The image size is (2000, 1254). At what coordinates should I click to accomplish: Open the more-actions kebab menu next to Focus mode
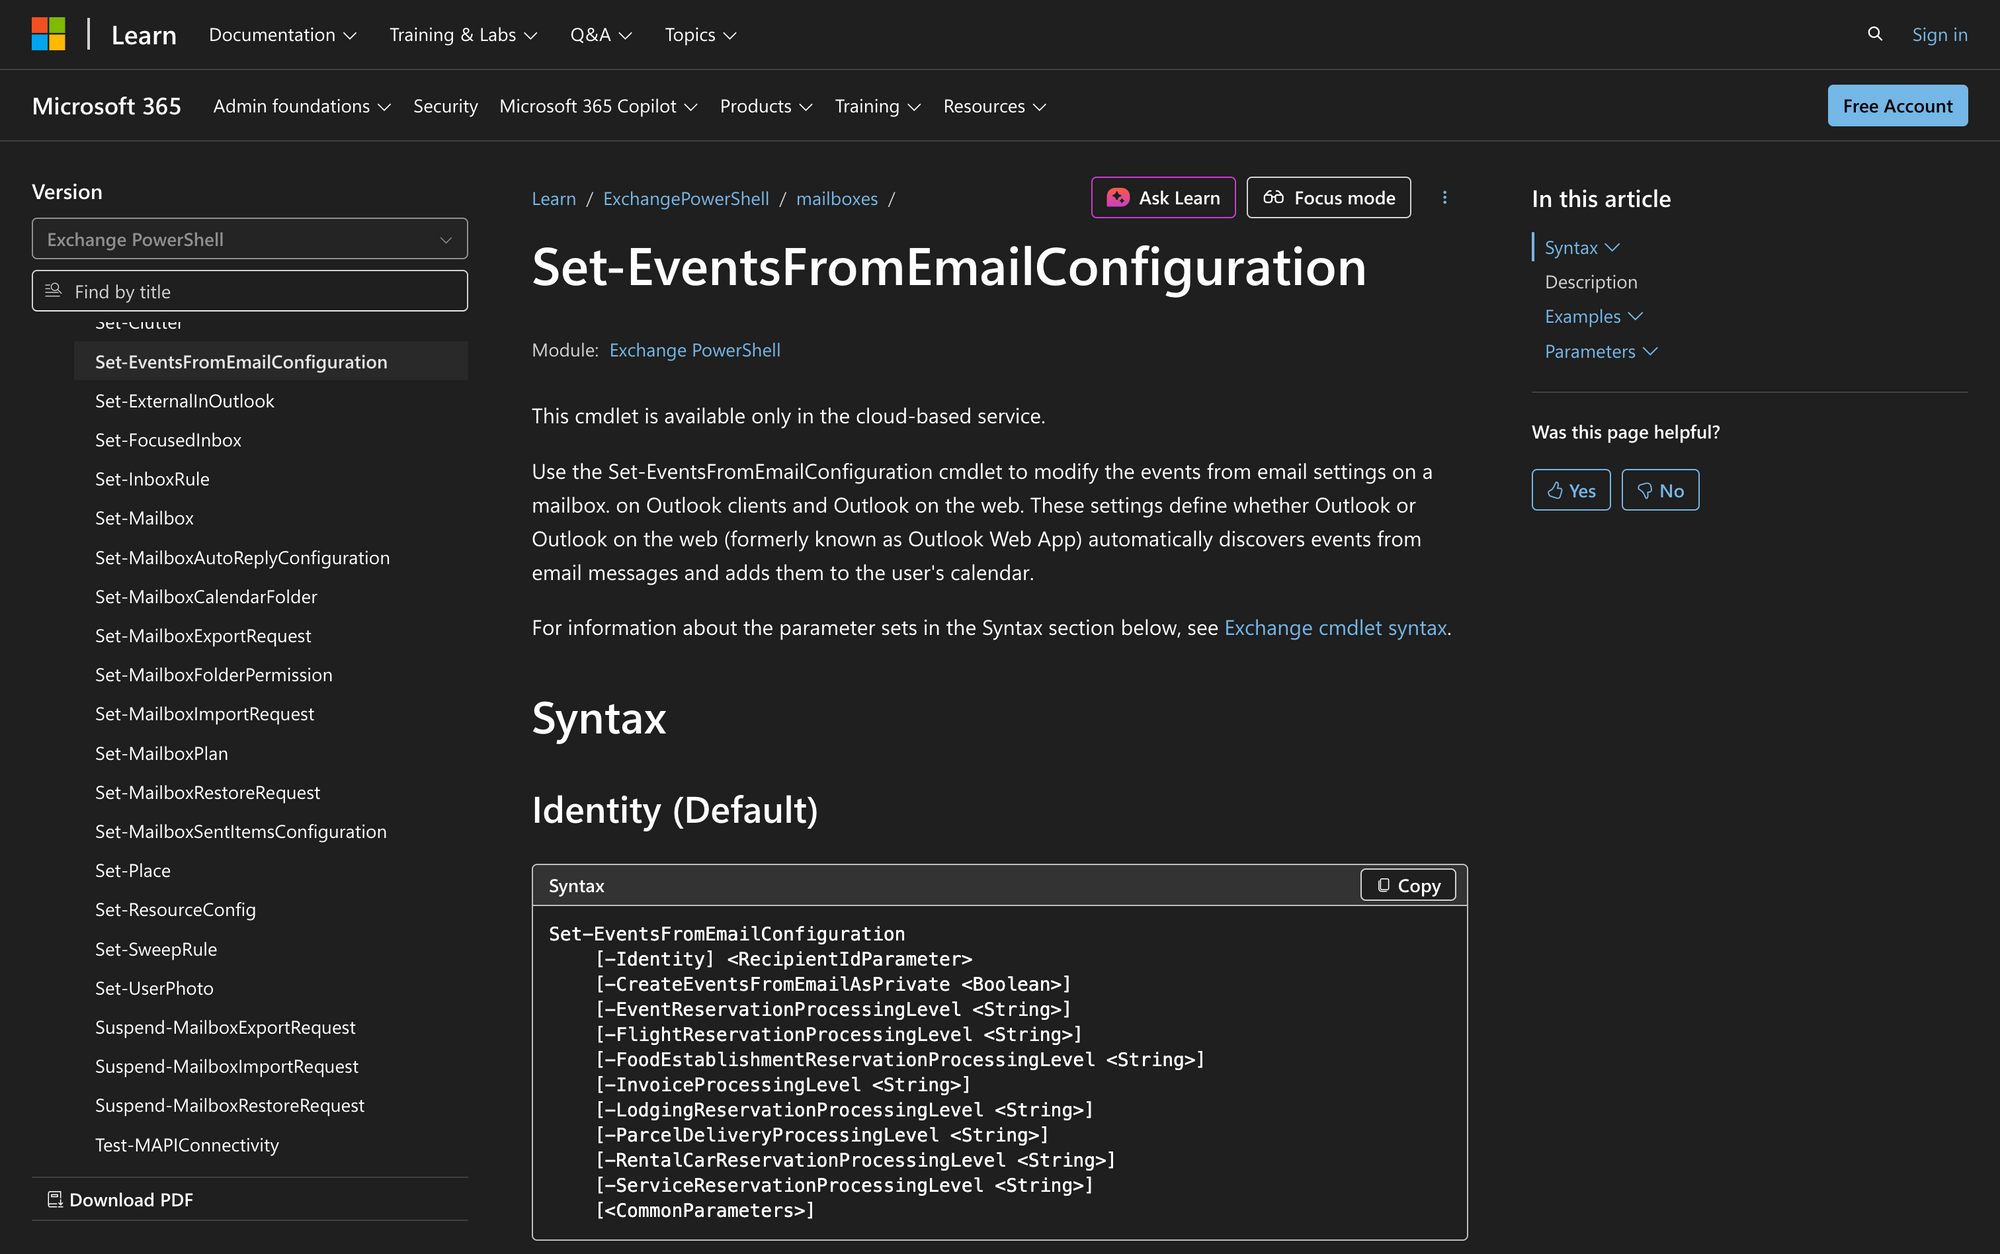pos(1444,197)
